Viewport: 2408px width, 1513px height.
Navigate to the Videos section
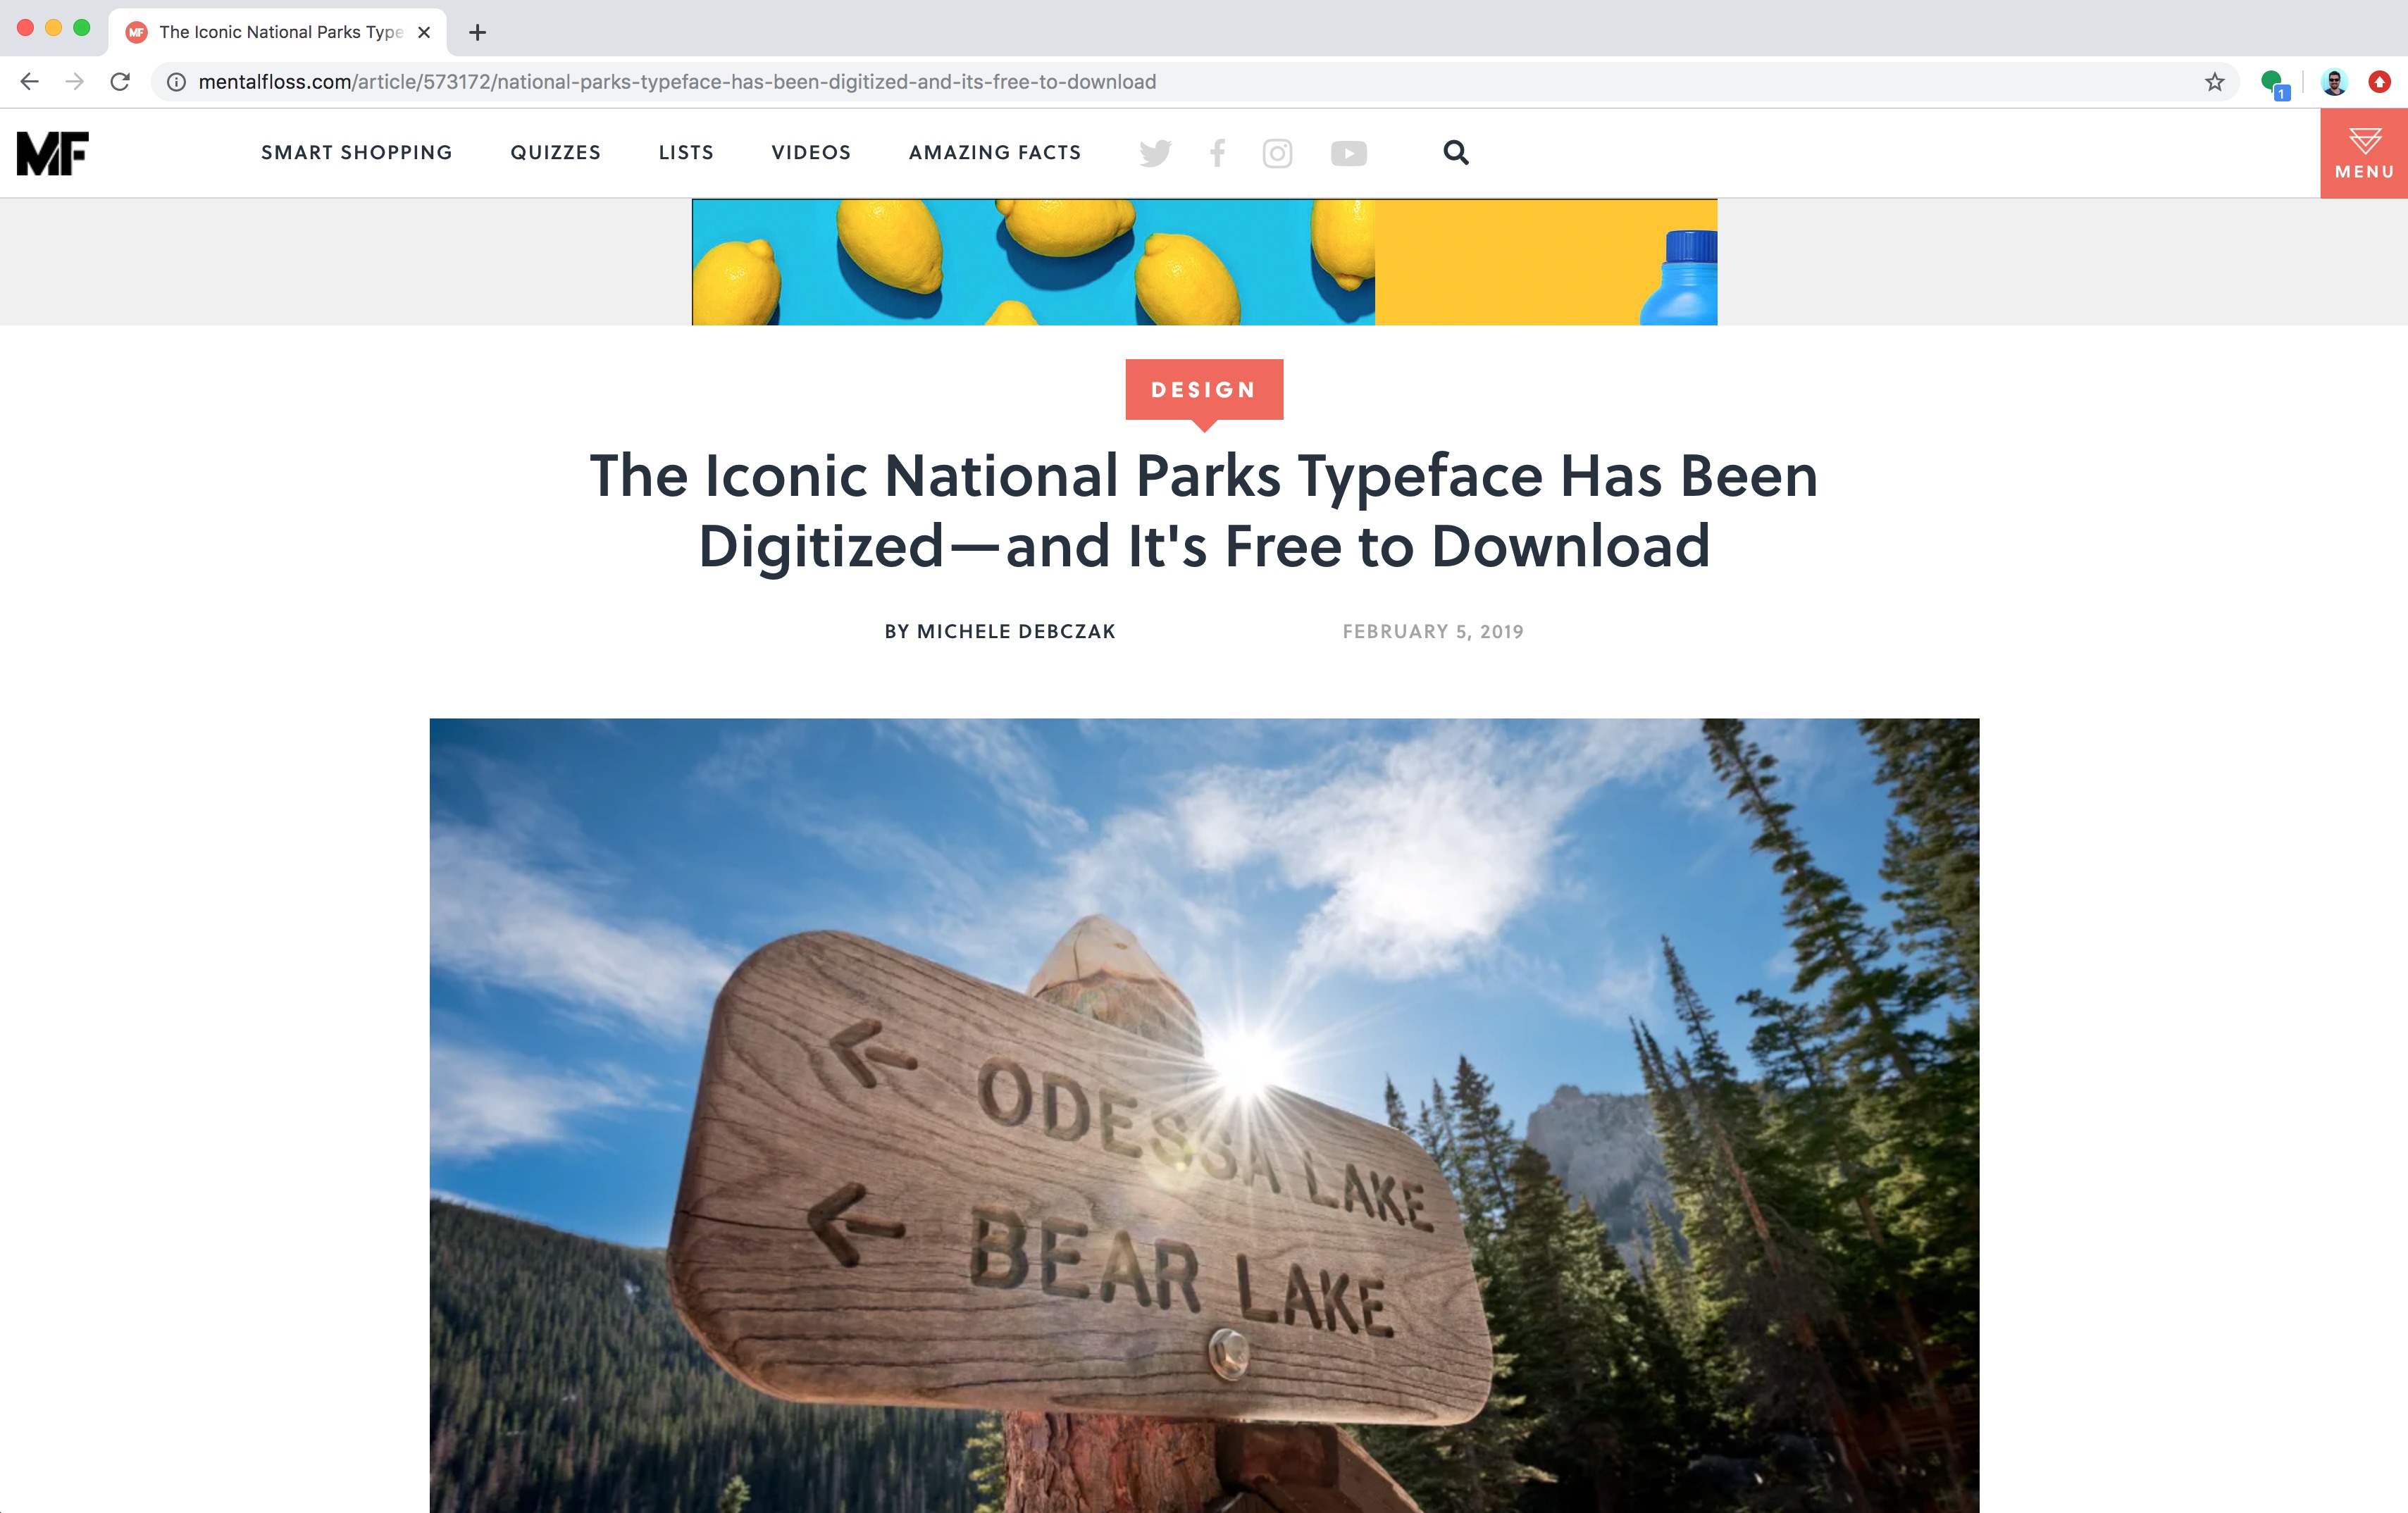click(x=811, y=152)
